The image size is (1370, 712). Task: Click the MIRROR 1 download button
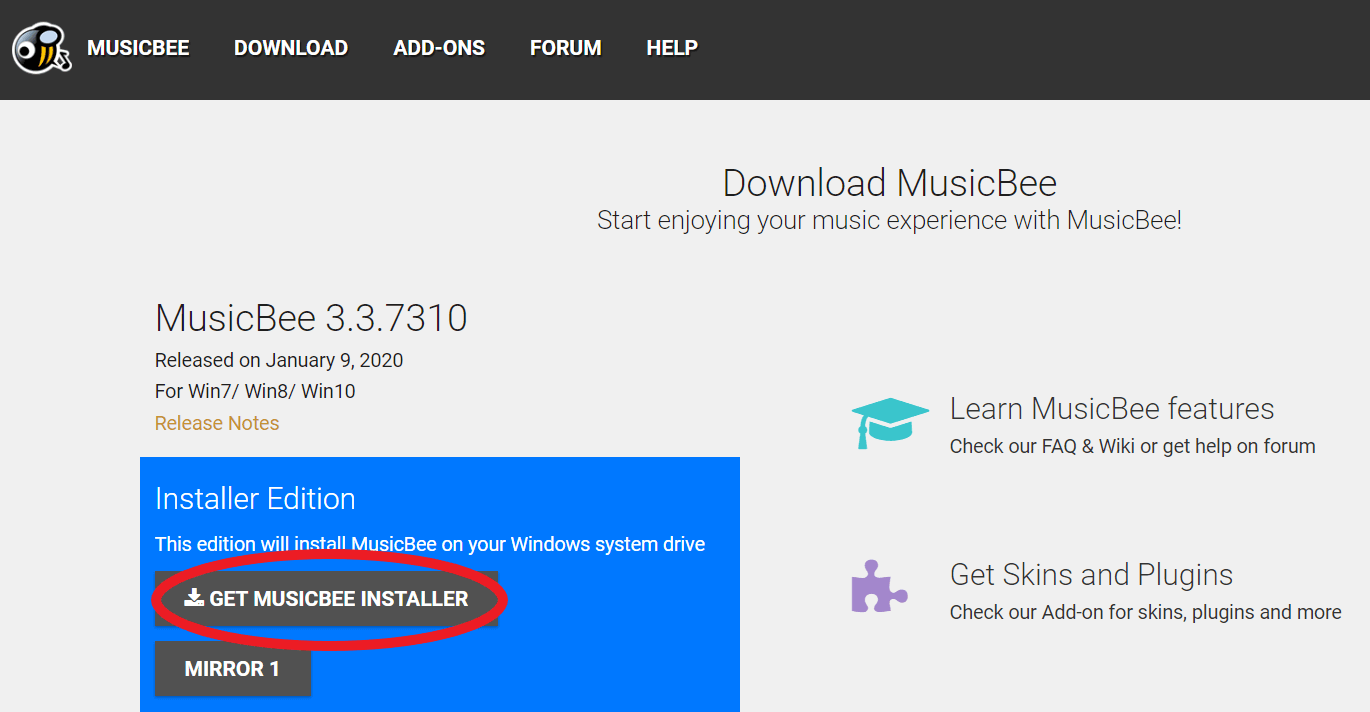(x=233, y=669)
